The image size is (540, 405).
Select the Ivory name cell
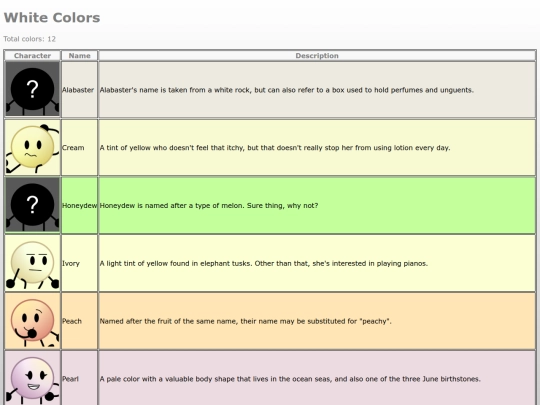[80, 263]
